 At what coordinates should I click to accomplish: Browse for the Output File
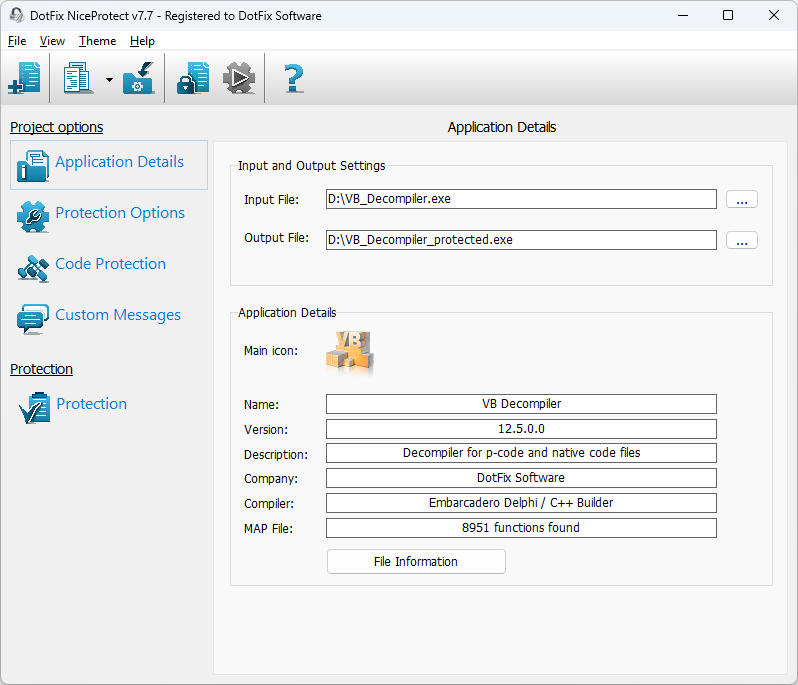pos(742,240)
